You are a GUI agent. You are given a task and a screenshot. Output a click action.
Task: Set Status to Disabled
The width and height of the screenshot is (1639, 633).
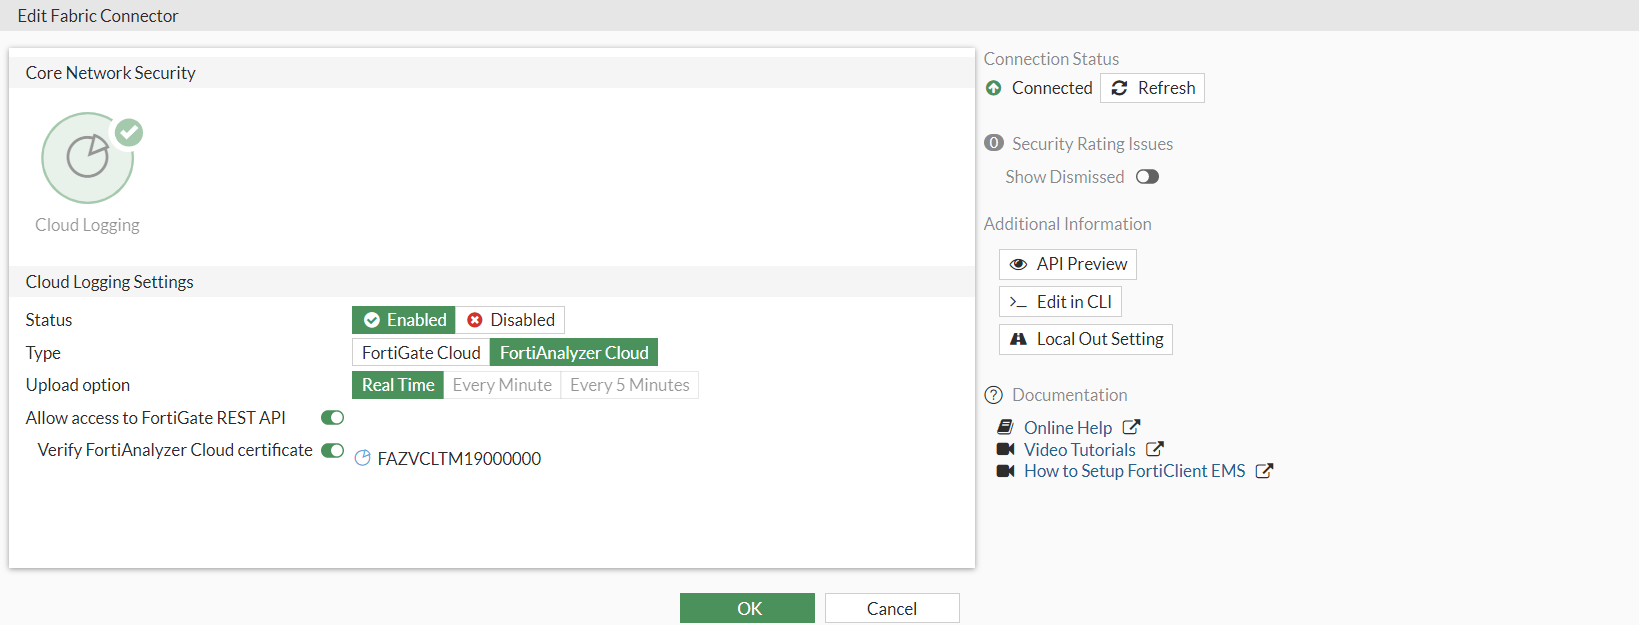(510, 320)
